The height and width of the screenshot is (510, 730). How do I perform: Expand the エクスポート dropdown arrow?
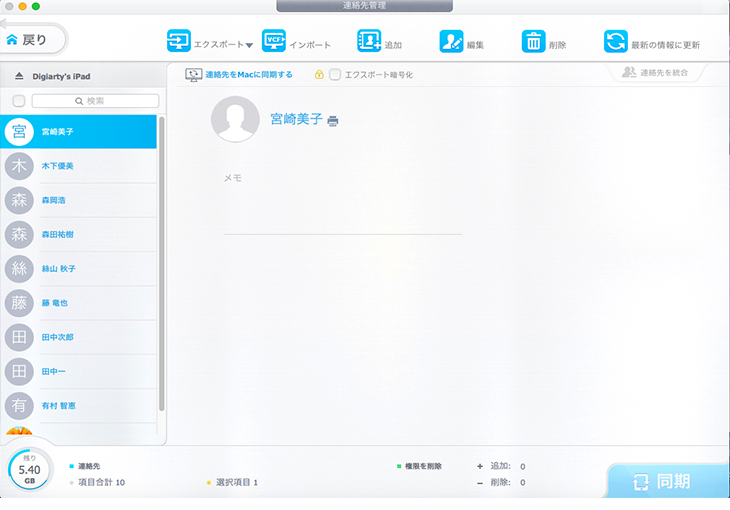coord(249,45)
